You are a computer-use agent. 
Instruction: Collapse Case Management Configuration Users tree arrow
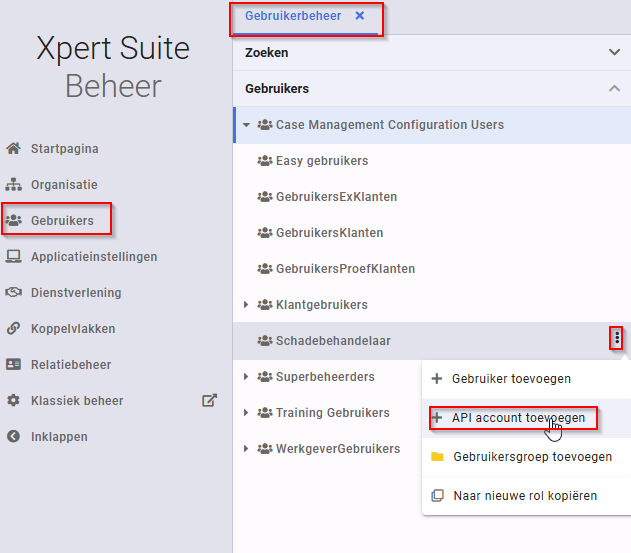coord(246,125)
